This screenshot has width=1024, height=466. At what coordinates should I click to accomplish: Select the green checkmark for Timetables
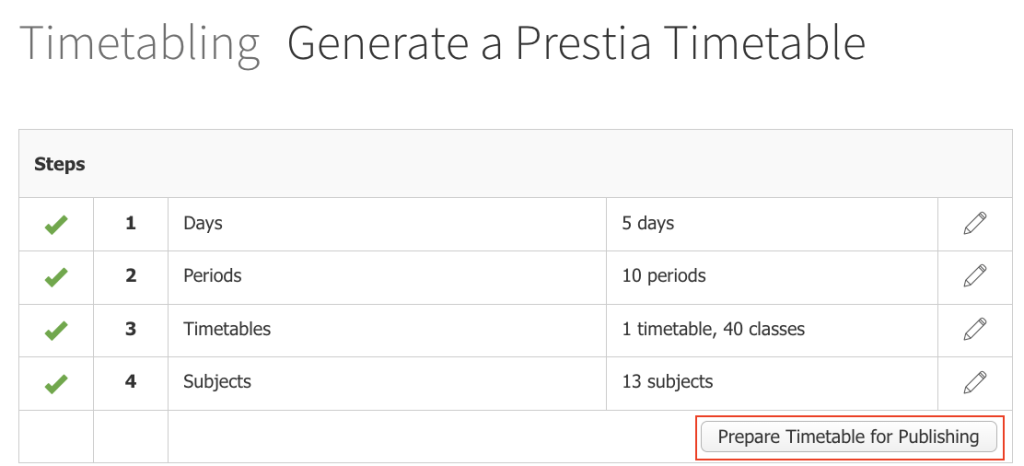point(56,331)
